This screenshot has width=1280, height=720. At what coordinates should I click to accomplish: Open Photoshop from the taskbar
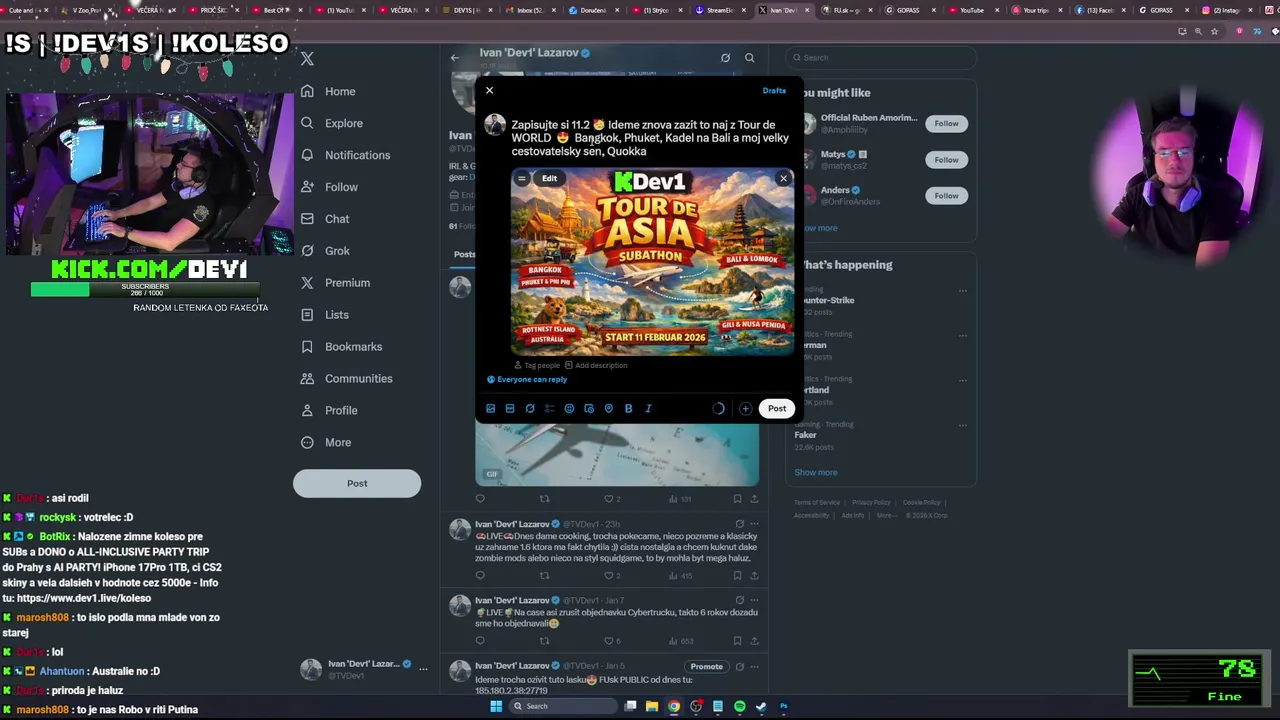[x=783, y=706]
